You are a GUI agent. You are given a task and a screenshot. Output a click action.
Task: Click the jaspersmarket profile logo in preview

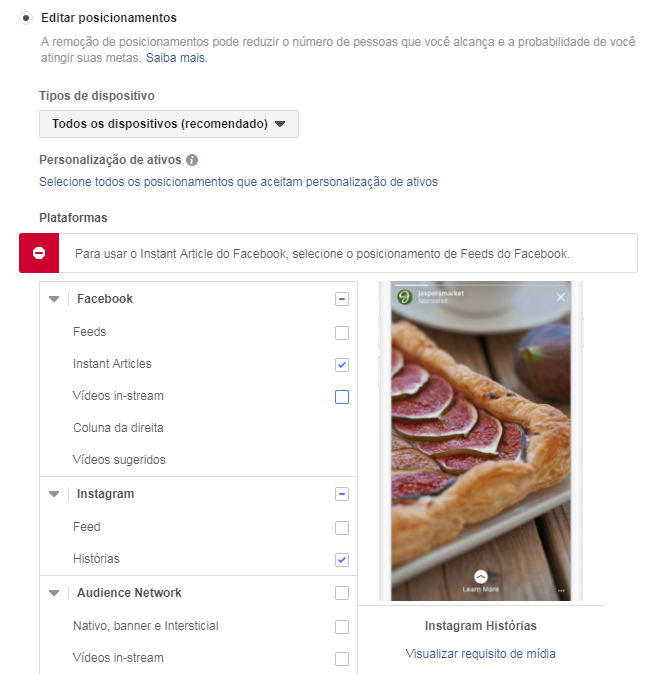(404, 297)
